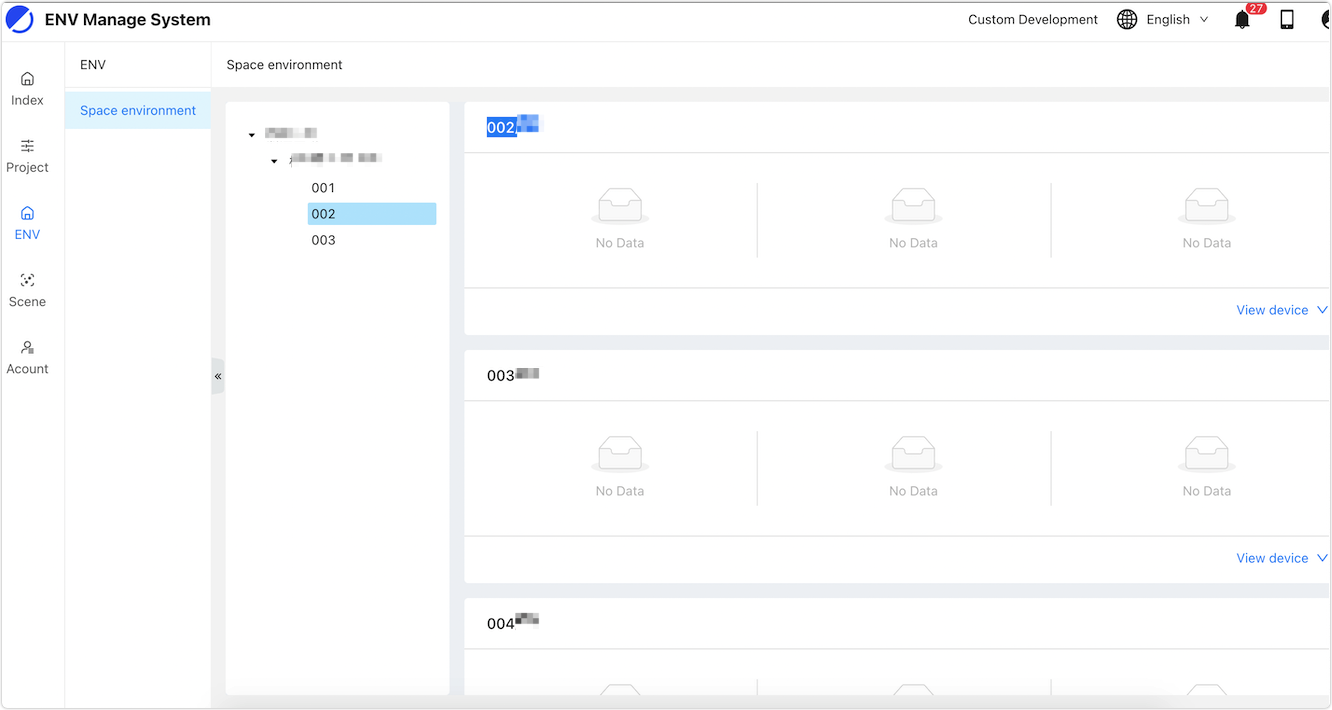Select the highlighted tree item 002
This screenshot has height=710, width=1332.
click(x=372, y=214)
